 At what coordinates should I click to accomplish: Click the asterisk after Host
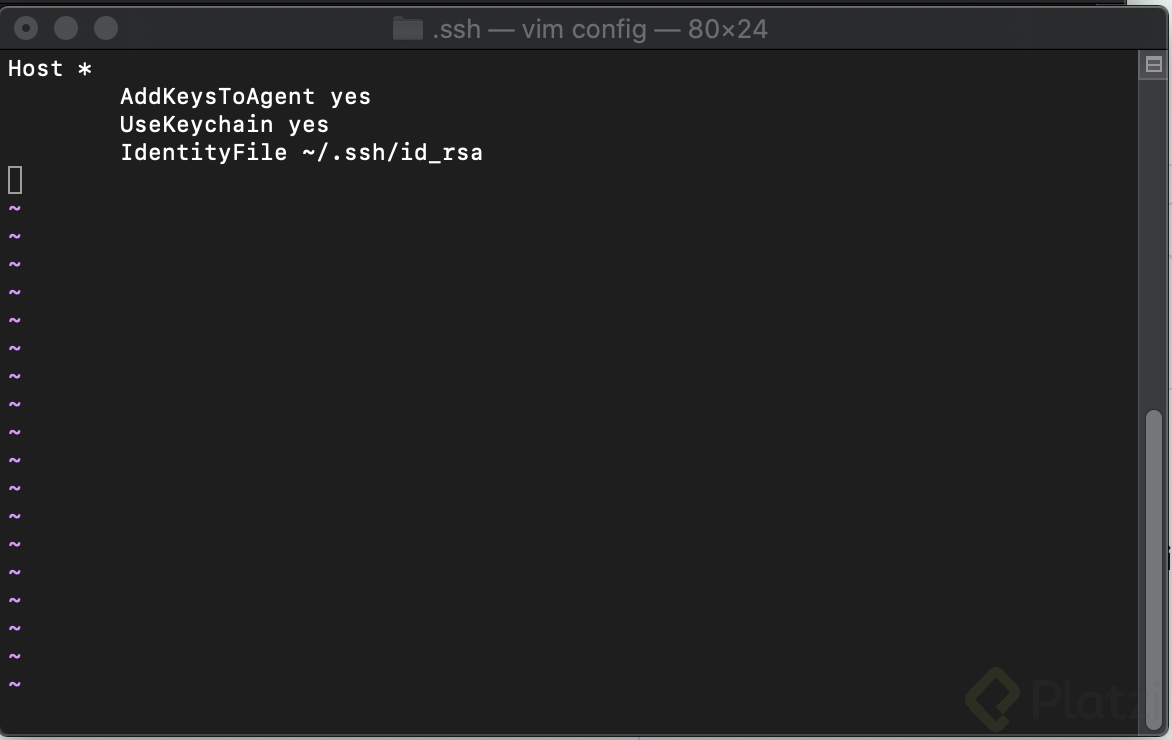click(84, 70)
